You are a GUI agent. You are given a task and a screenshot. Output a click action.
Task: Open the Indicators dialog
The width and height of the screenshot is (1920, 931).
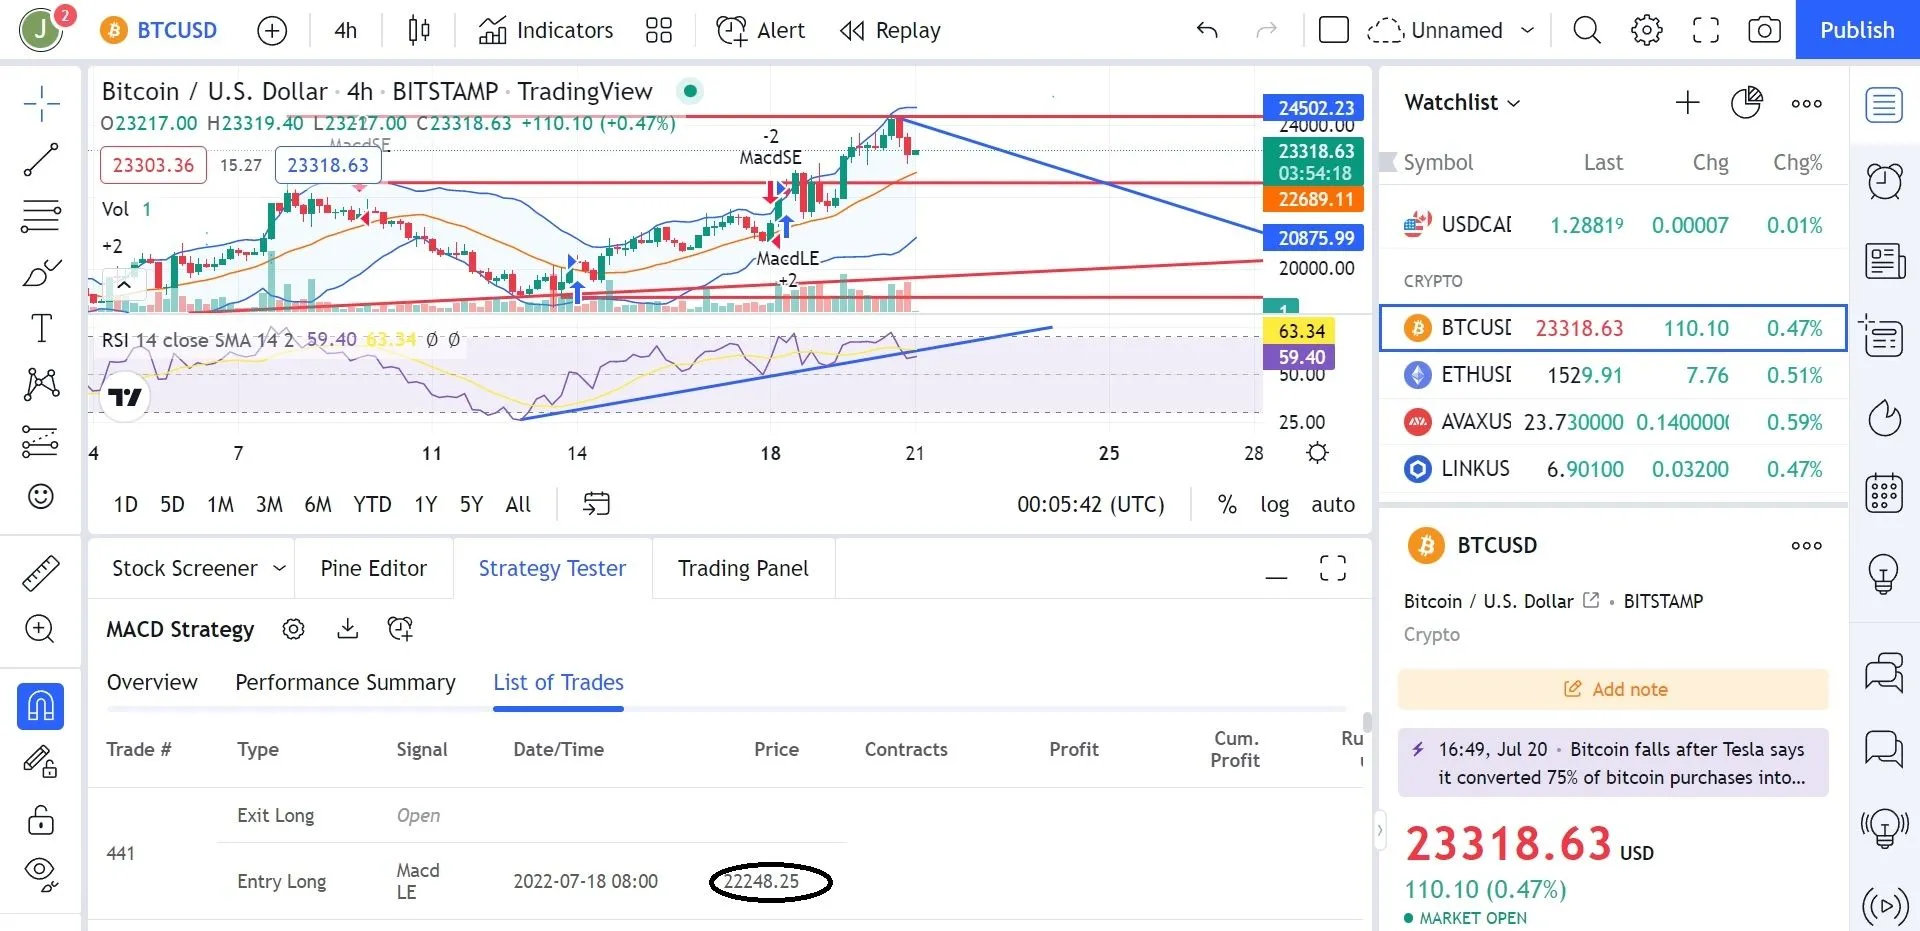pyautogui.click(x=545, y=31)
